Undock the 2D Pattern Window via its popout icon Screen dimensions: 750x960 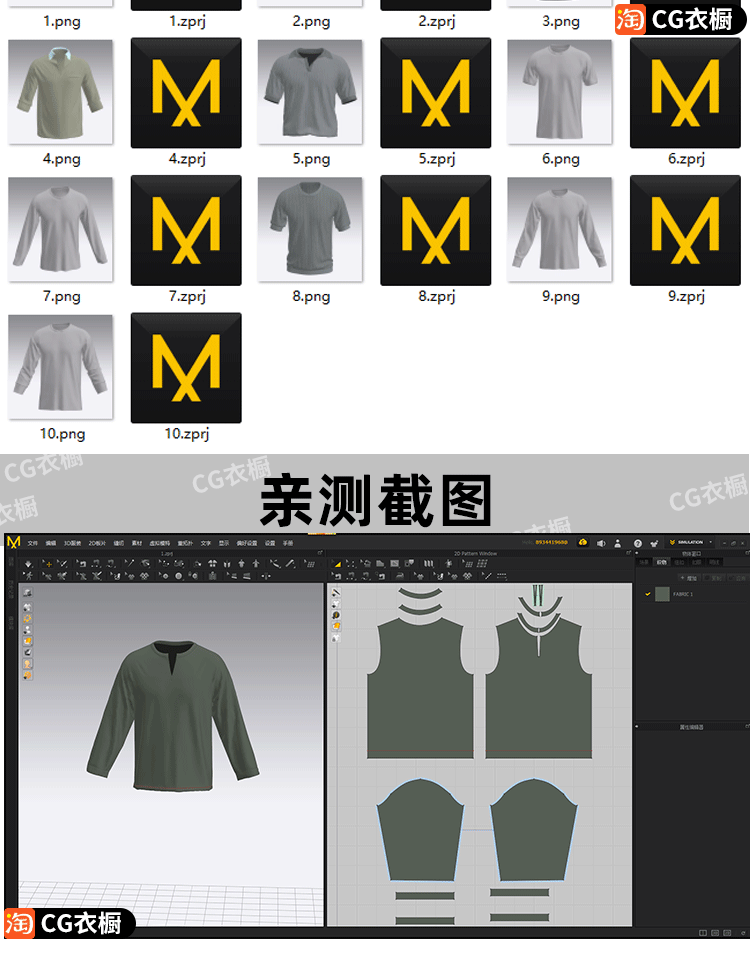point(628,553)
